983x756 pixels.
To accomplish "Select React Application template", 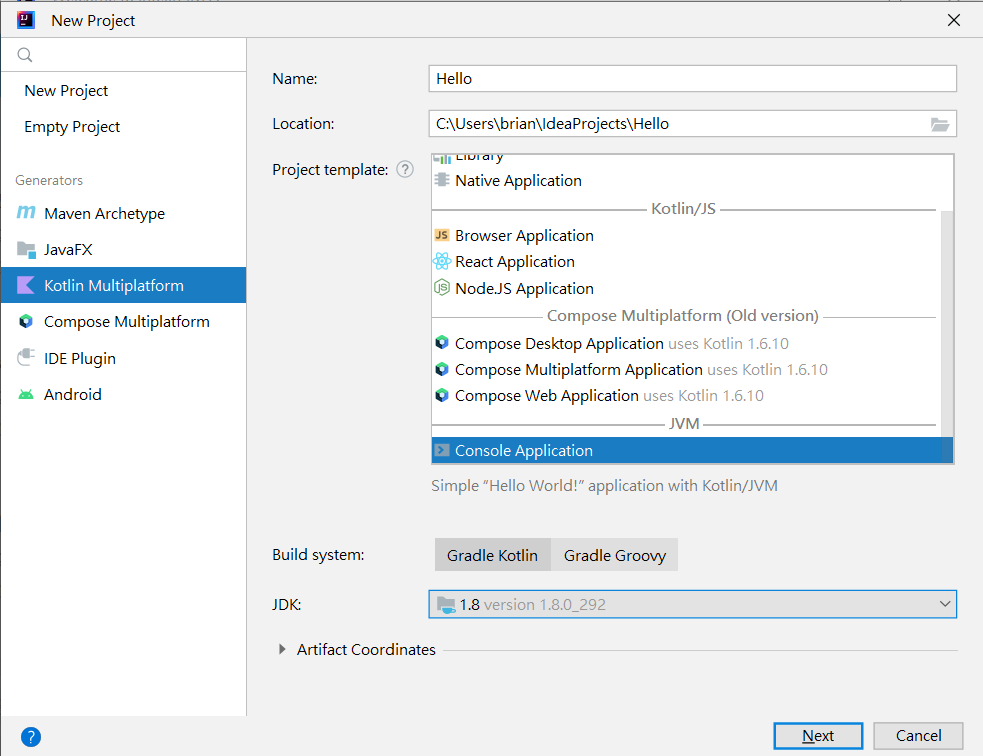I will [x=686, y=261].
